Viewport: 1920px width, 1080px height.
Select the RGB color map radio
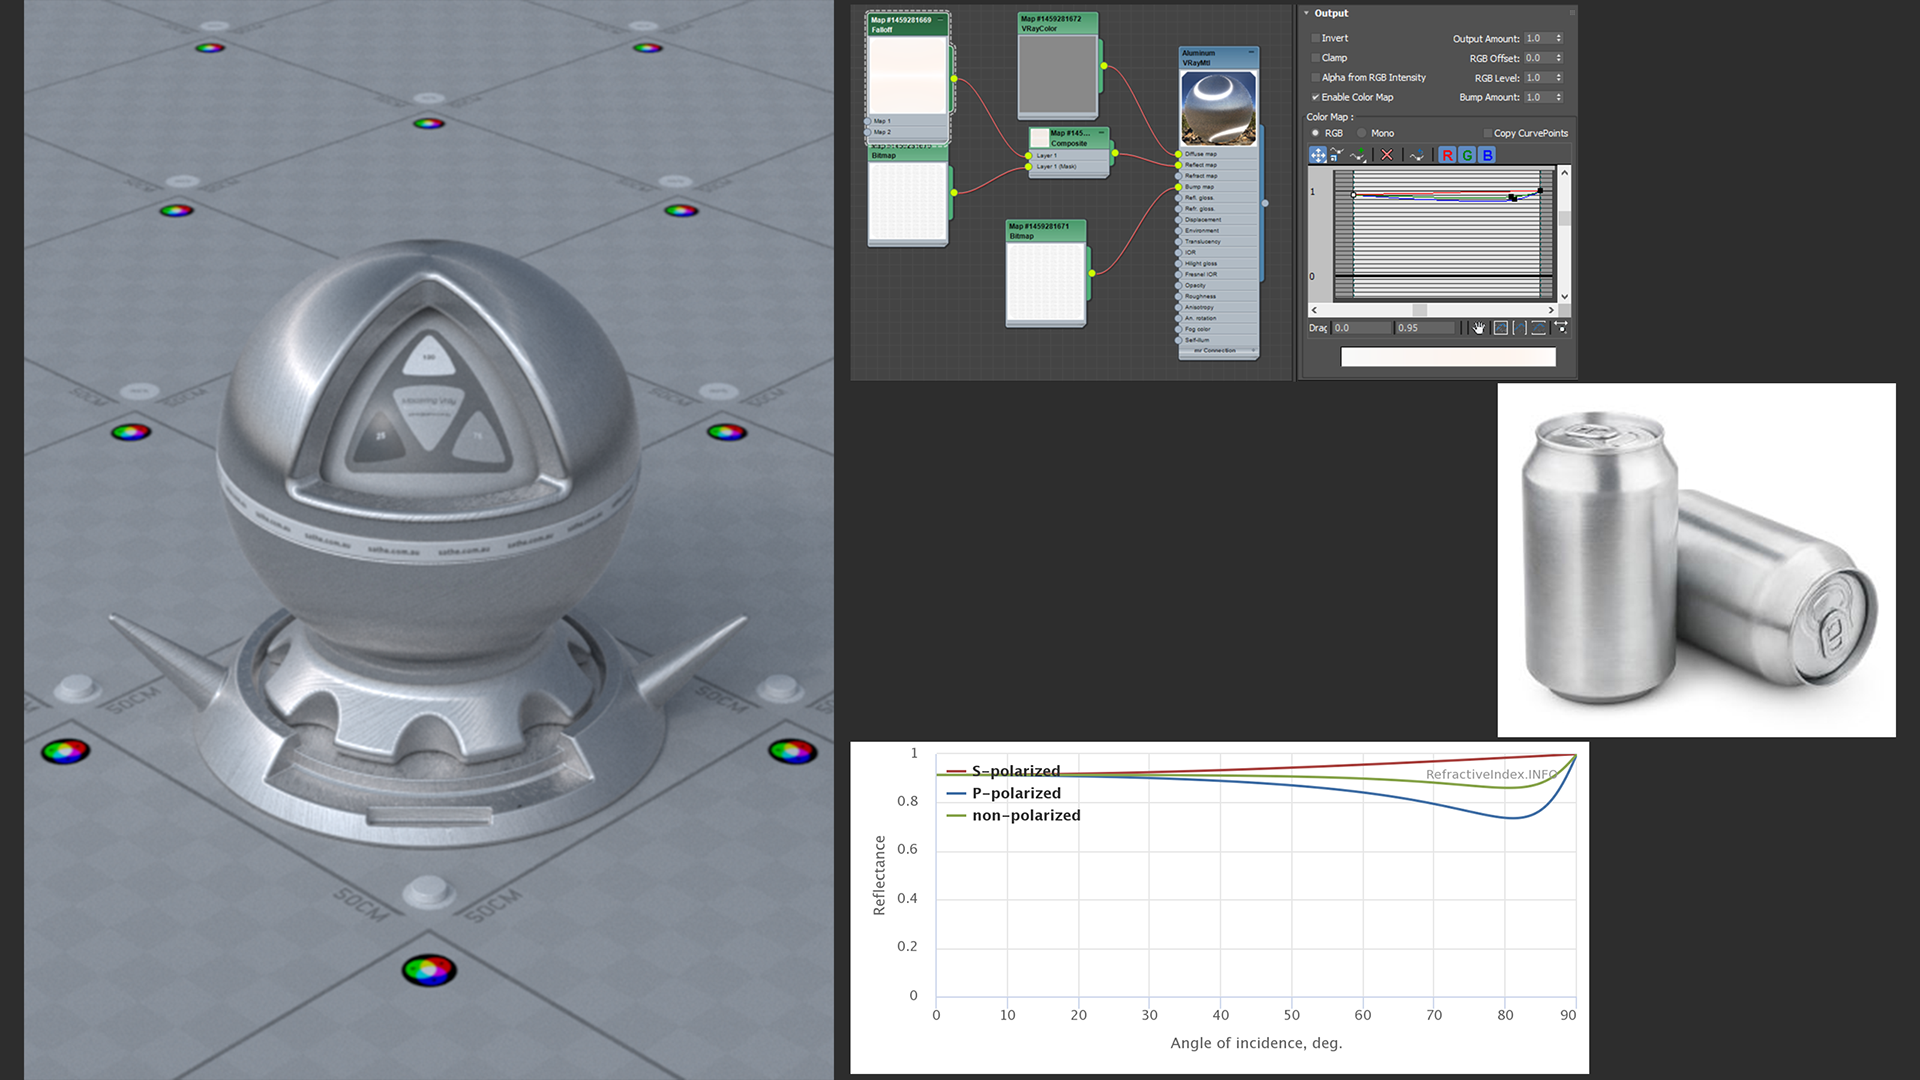click(1315, 133)
